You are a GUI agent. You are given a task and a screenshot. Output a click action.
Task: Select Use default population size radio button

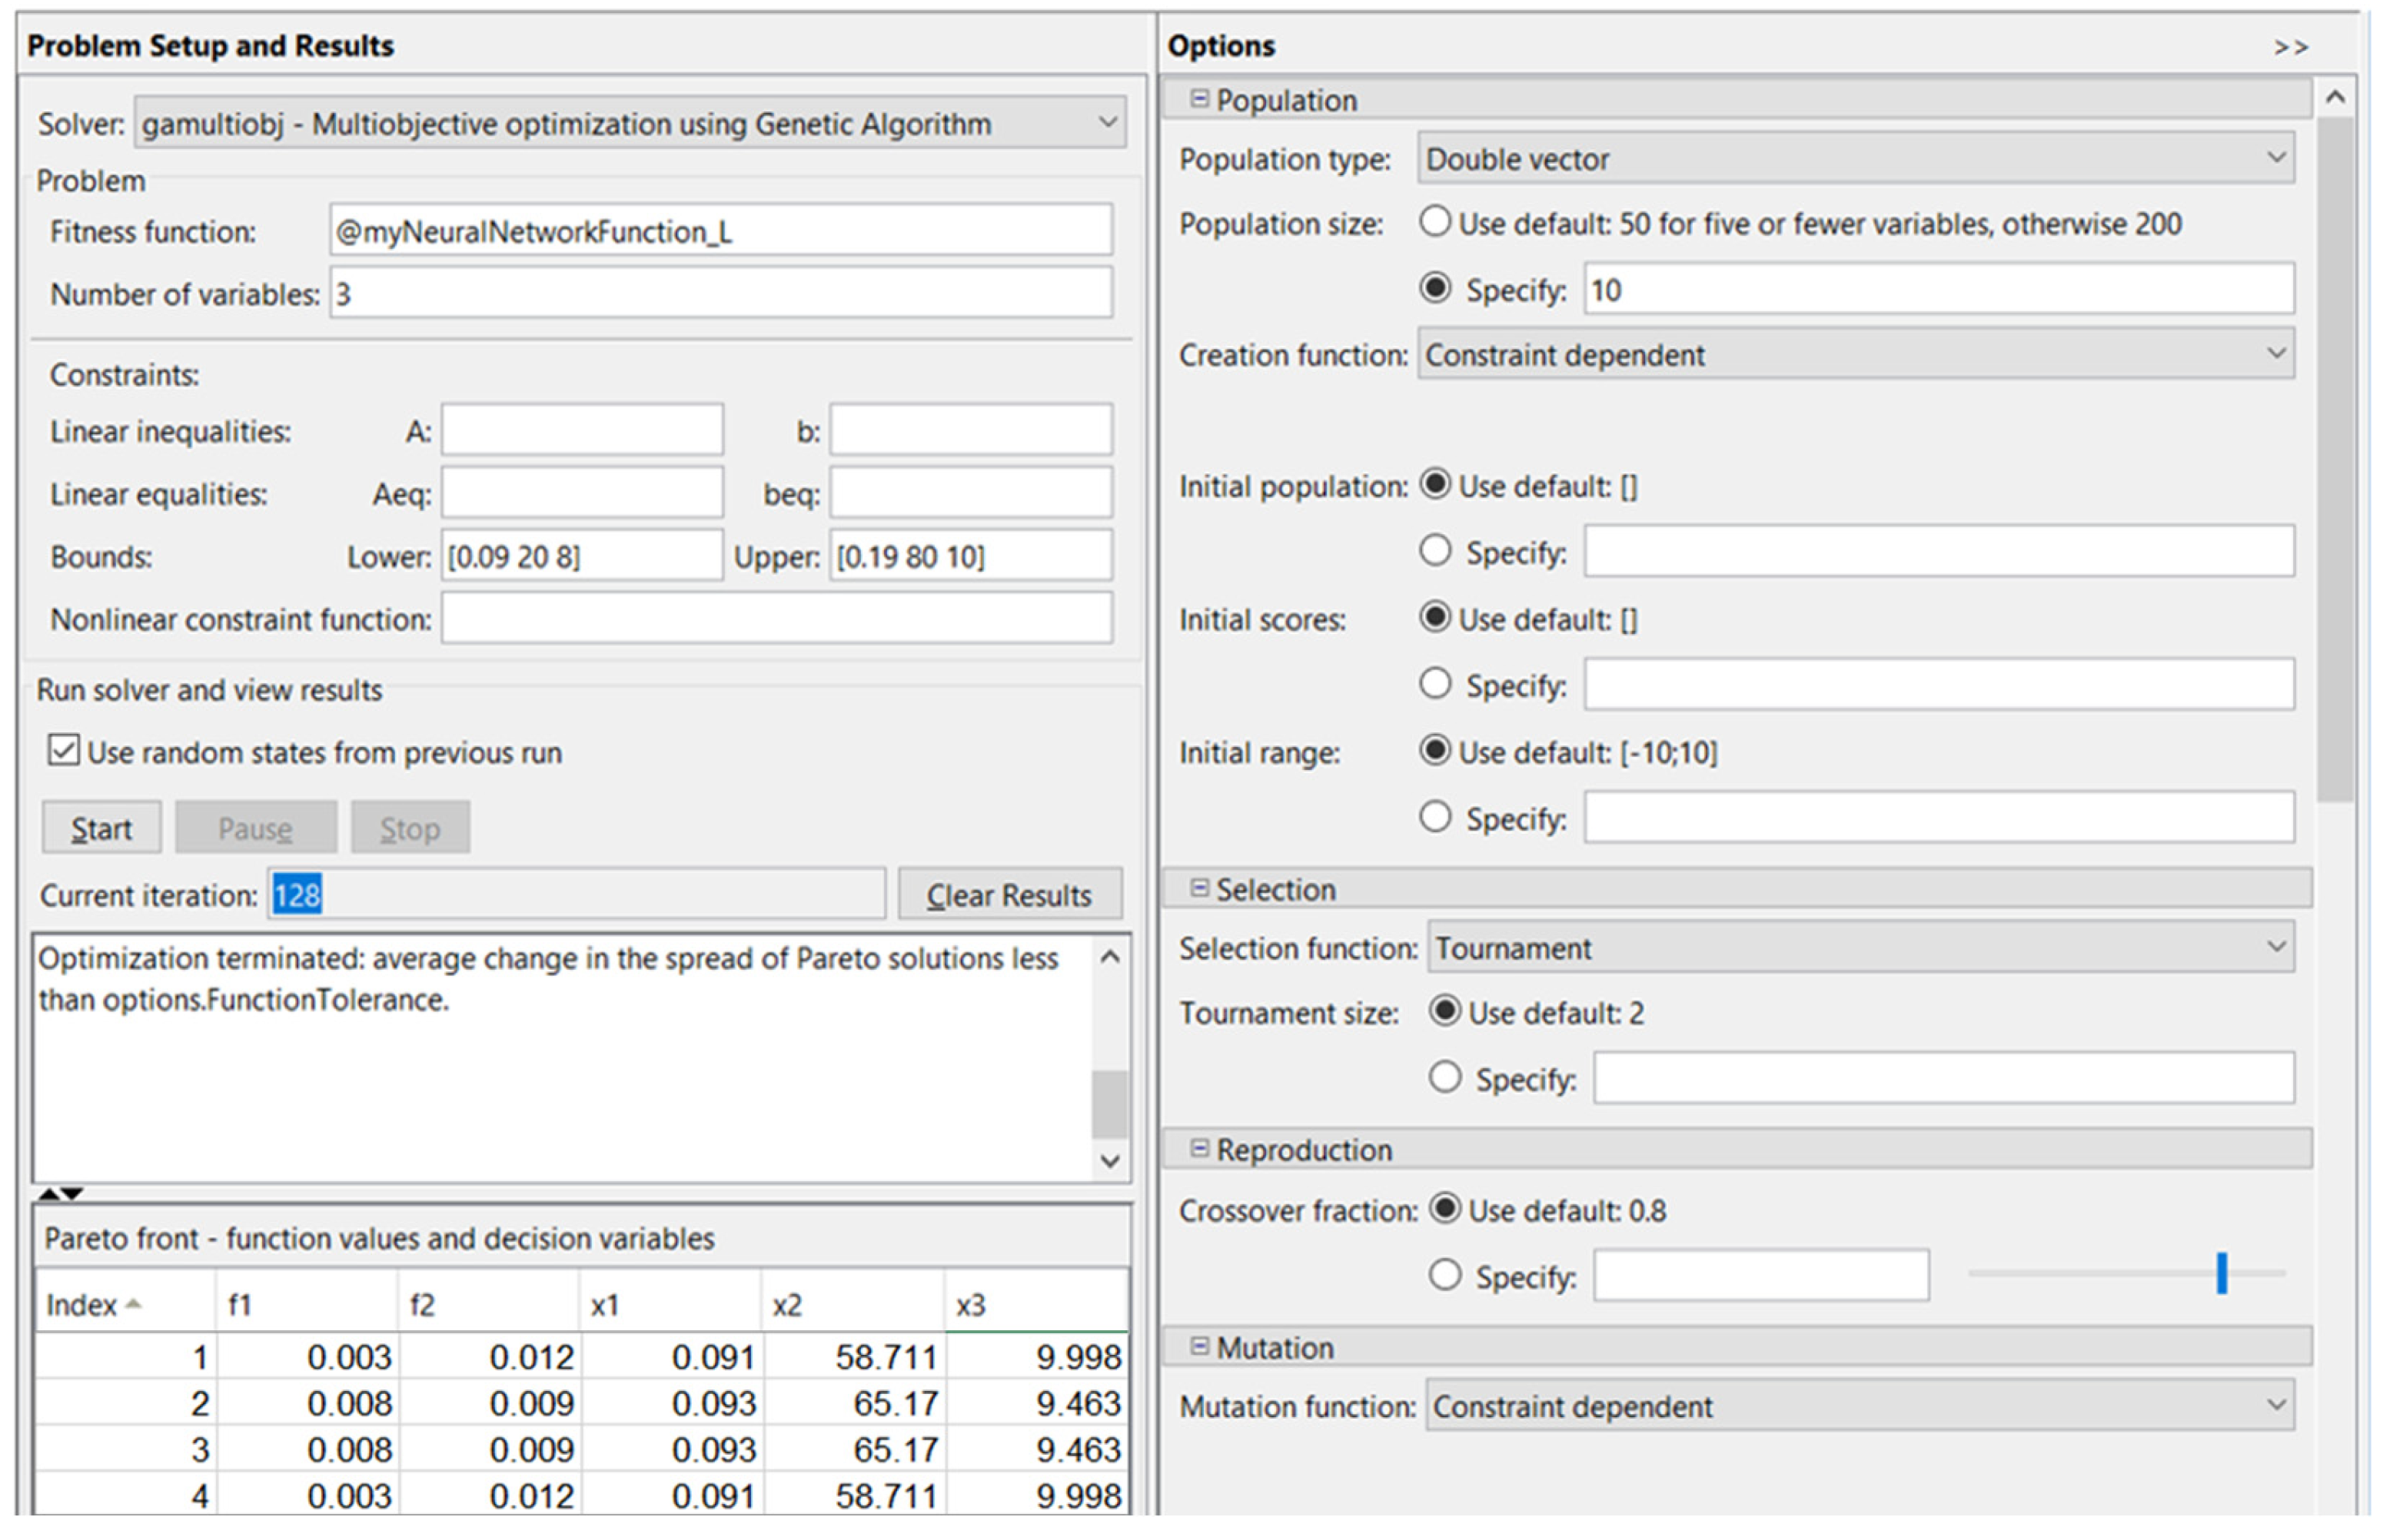tap(1435, 222)
